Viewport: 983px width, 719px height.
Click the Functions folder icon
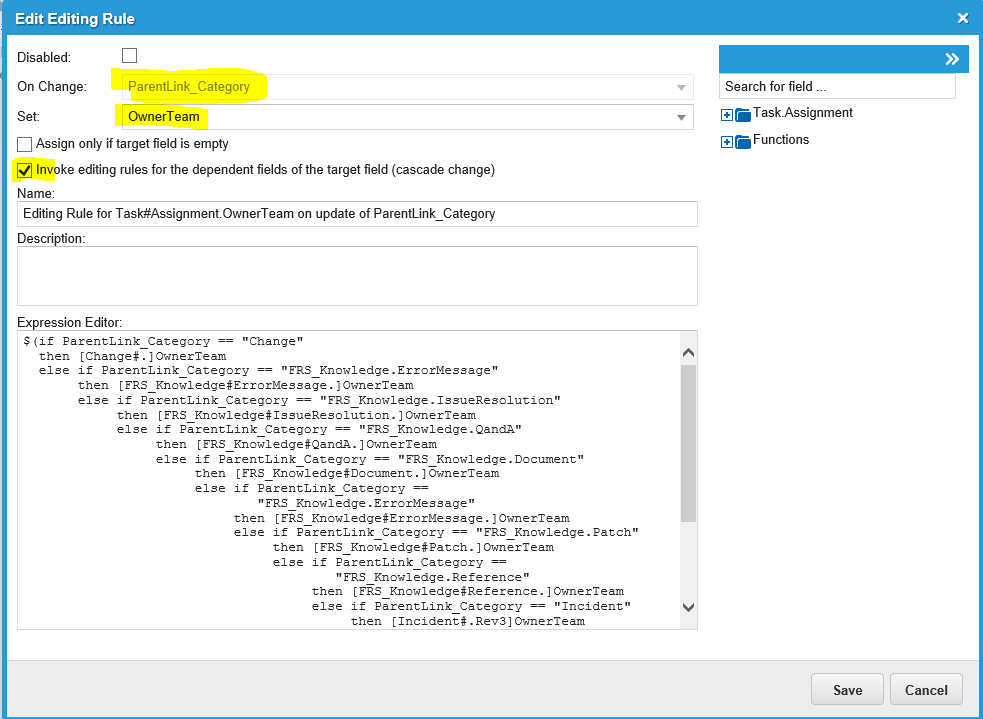[x=742, y=141]
